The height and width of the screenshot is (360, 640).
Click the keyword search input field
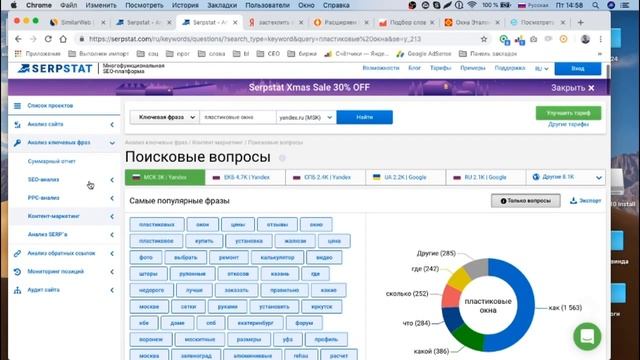238,117
